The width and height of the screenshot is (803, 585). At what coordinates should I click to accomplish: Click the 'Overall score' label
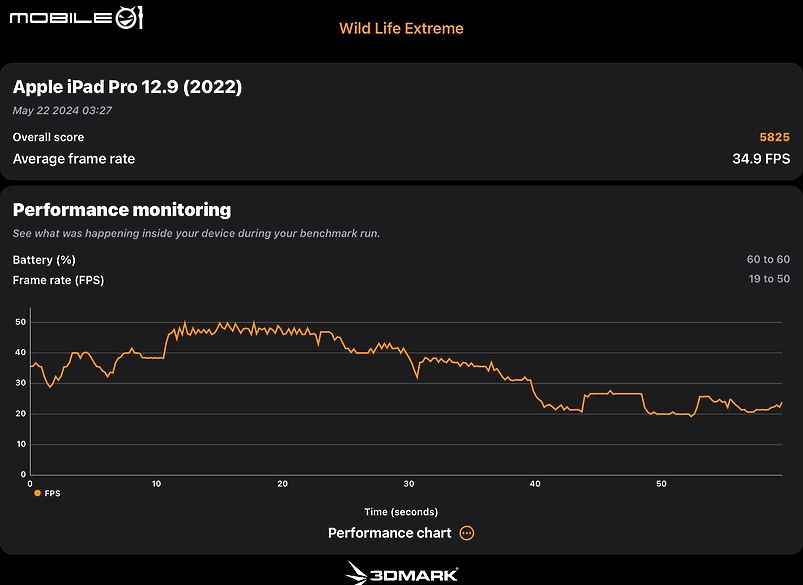[x=48, y=137]
